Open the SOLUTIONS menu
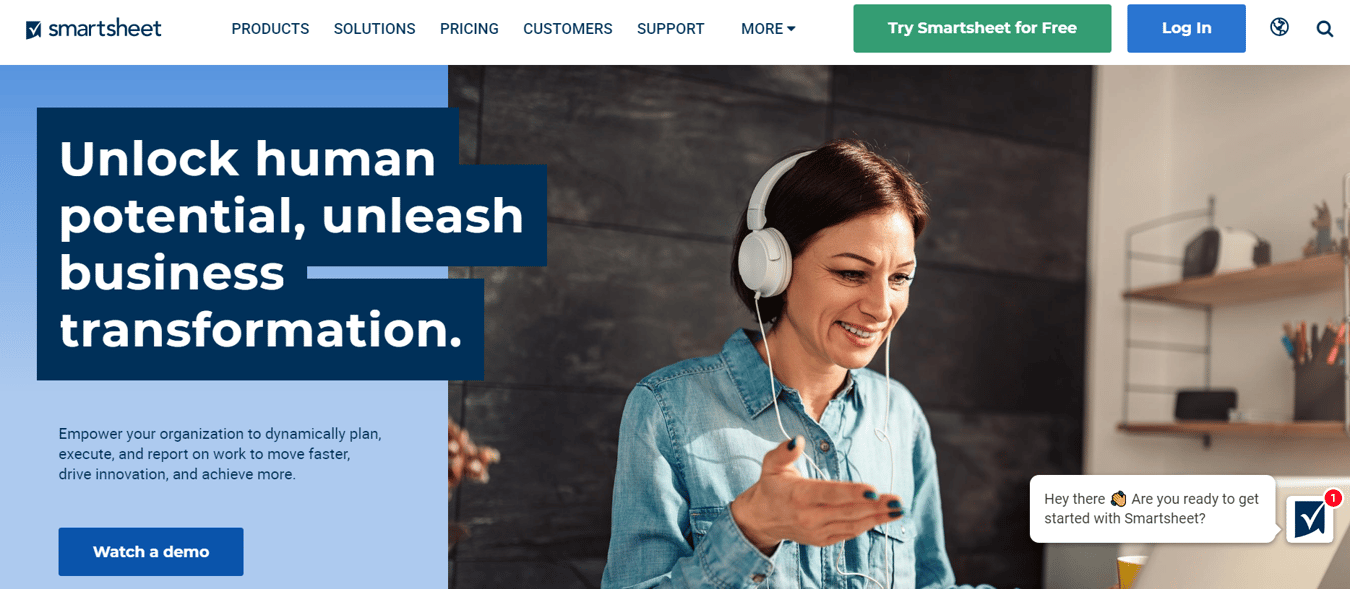This screenshot has height=589, width=1350. pyautogui.click(x=374, y=29)
